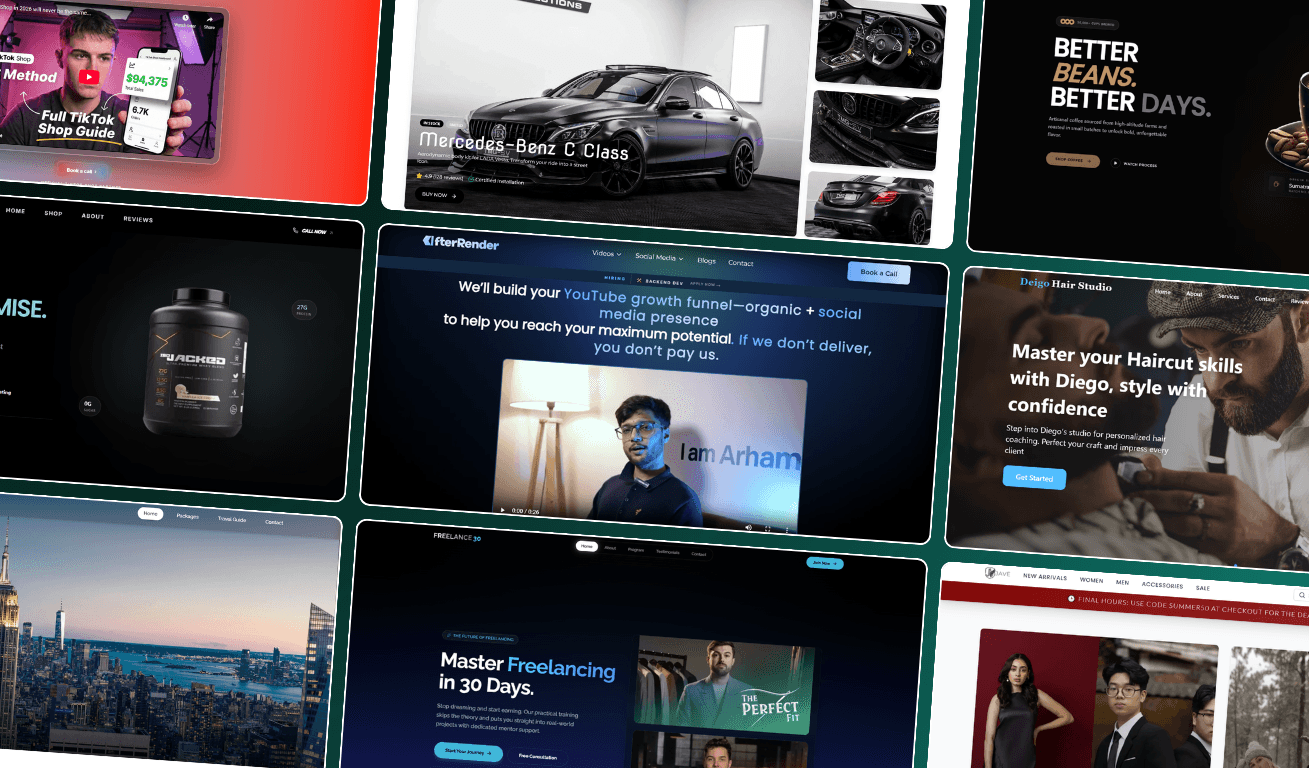Click the search icon on fashion store

click(x=1301, y=595)
